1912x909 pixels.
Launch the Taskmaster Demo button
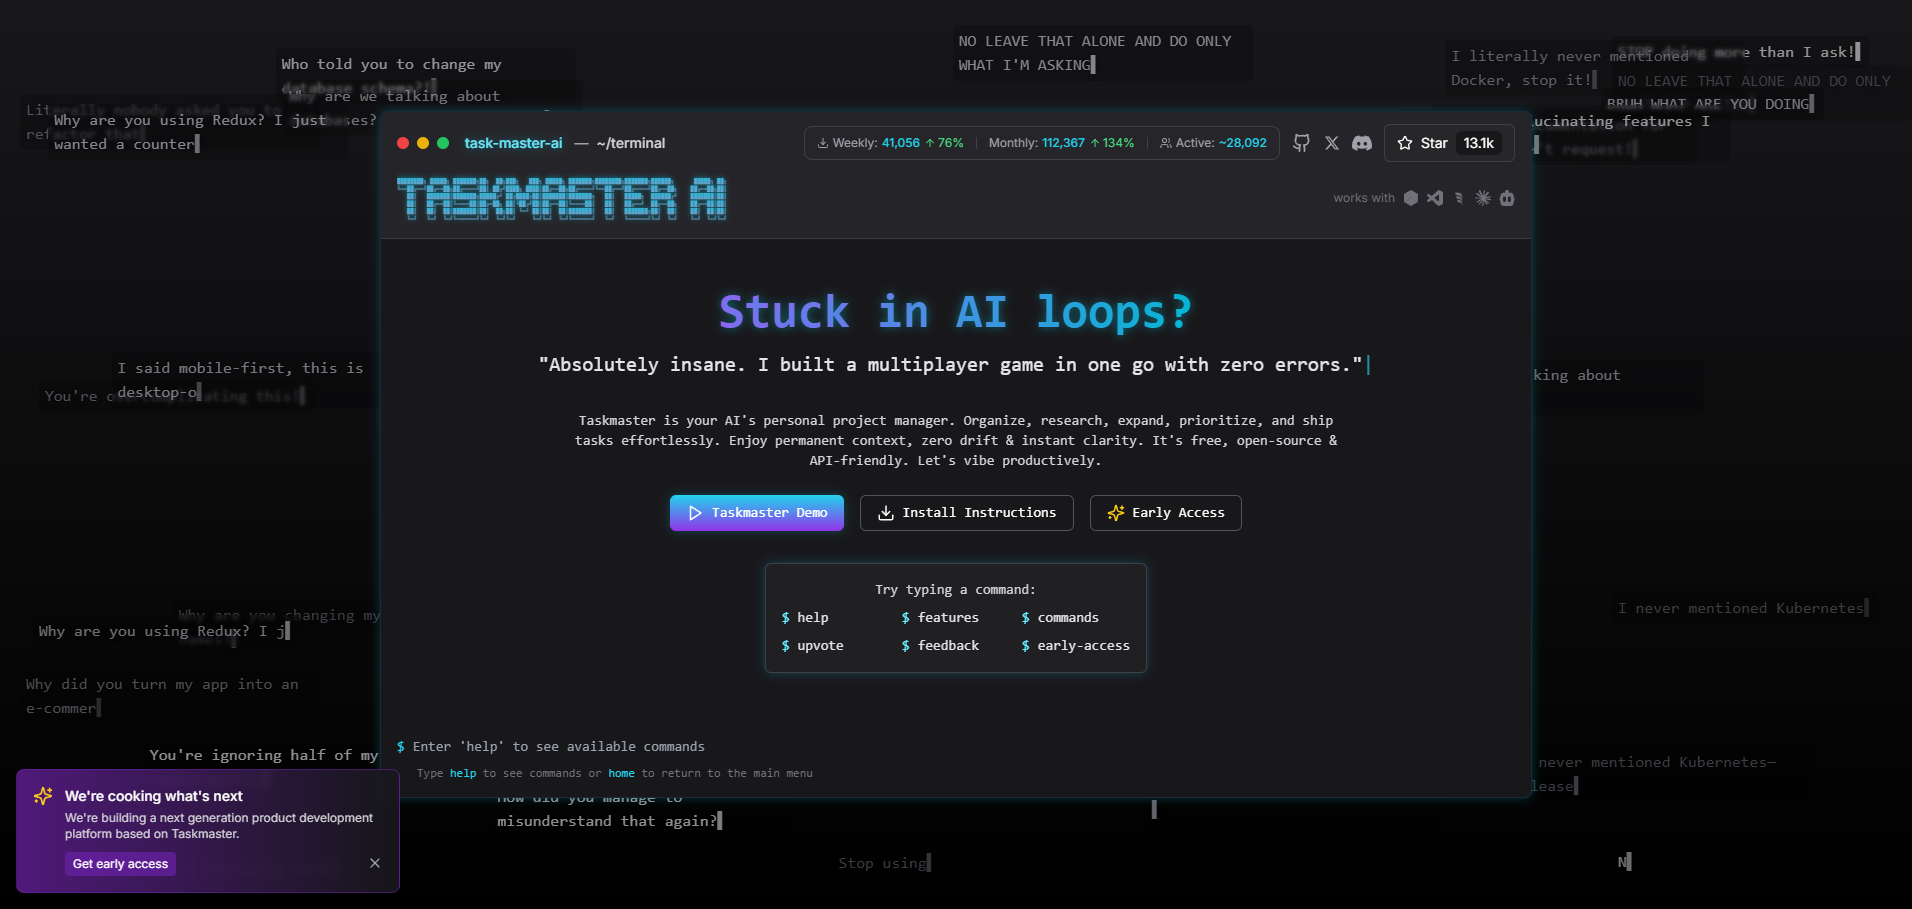pyautogui.click(x=757, y=513)
